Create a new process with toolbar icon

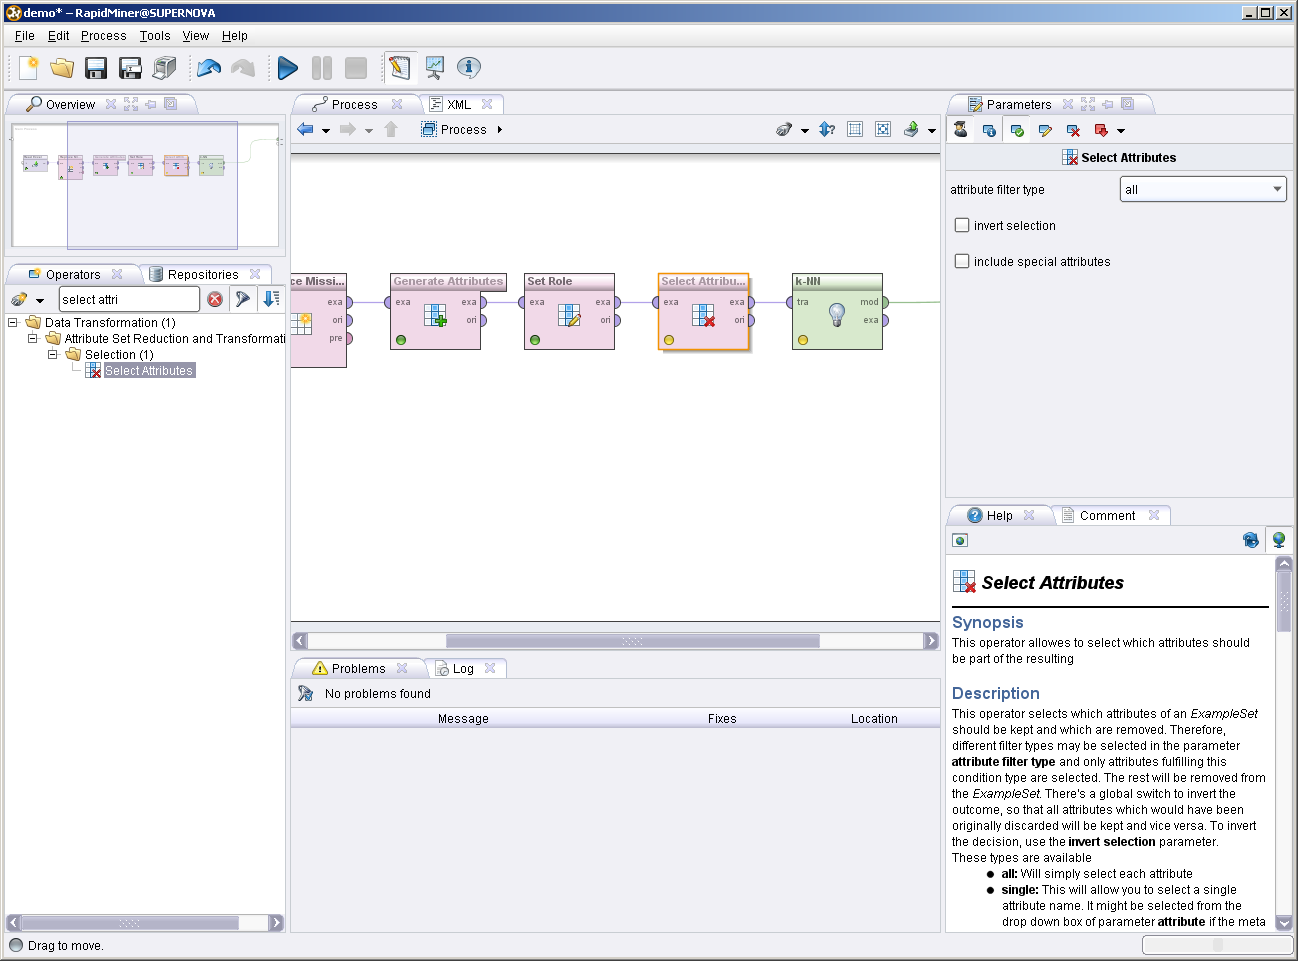click(29, 68)
